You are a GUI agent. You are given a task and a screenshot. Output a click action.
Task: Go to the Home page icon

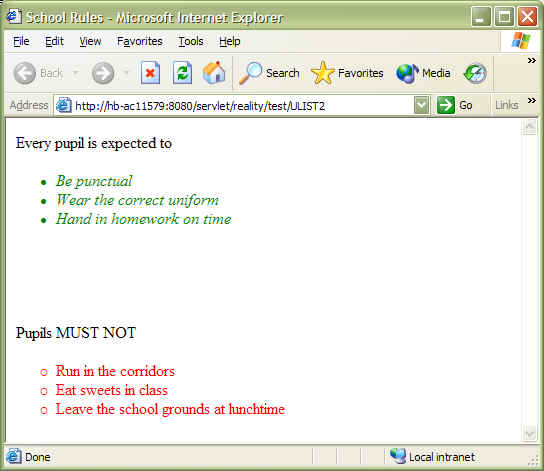click(x=214, y=73)
